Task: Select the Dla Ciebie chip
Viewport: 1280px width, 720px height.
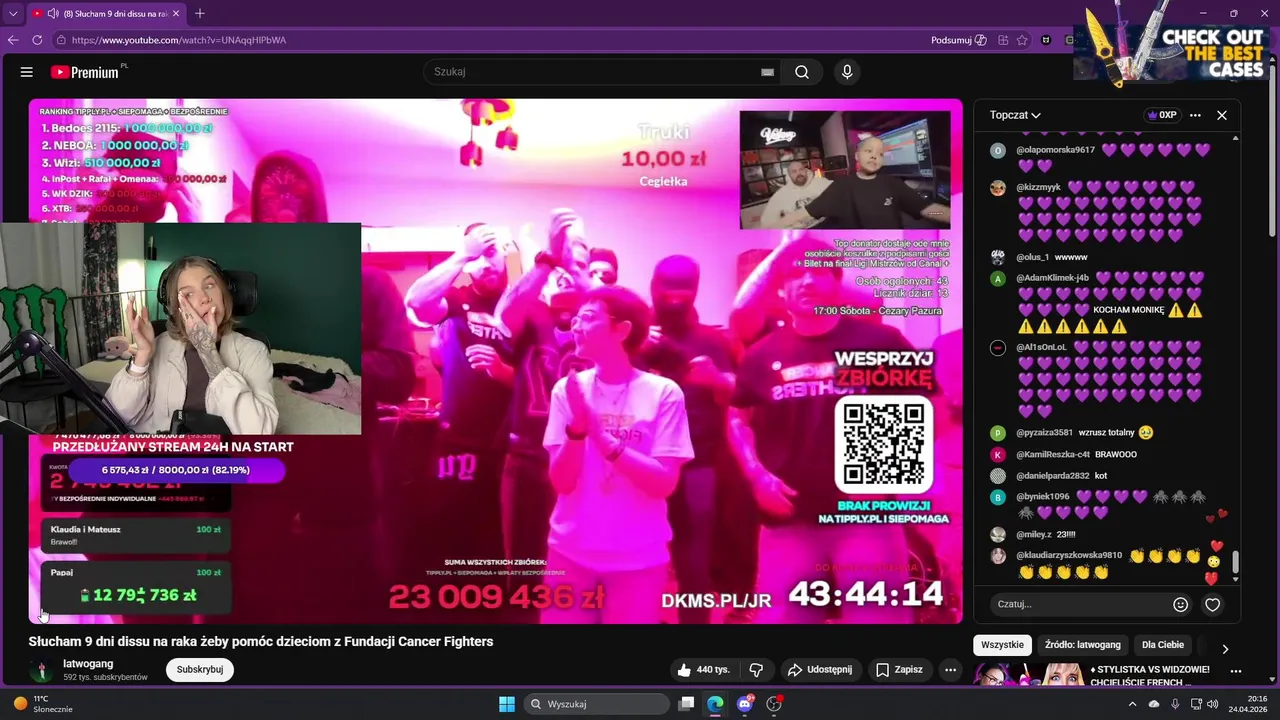Action: point(1162,645)
